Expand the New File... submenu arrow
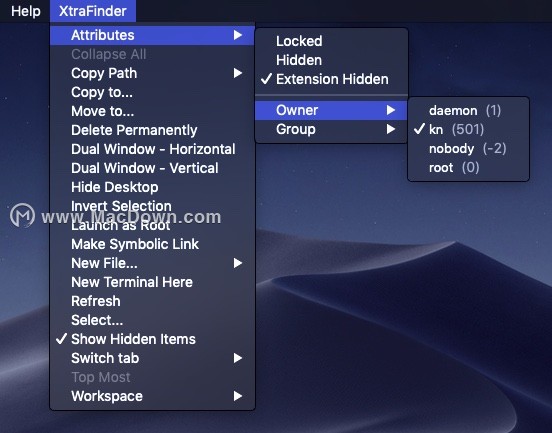 pyautogui.click(x=238, y=263)
